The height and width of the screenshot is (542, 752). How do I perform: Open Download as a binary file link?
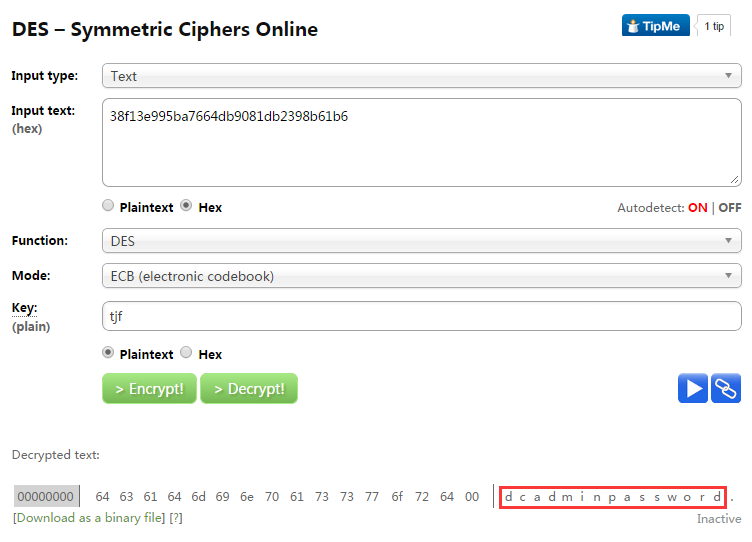coord(89,518)
